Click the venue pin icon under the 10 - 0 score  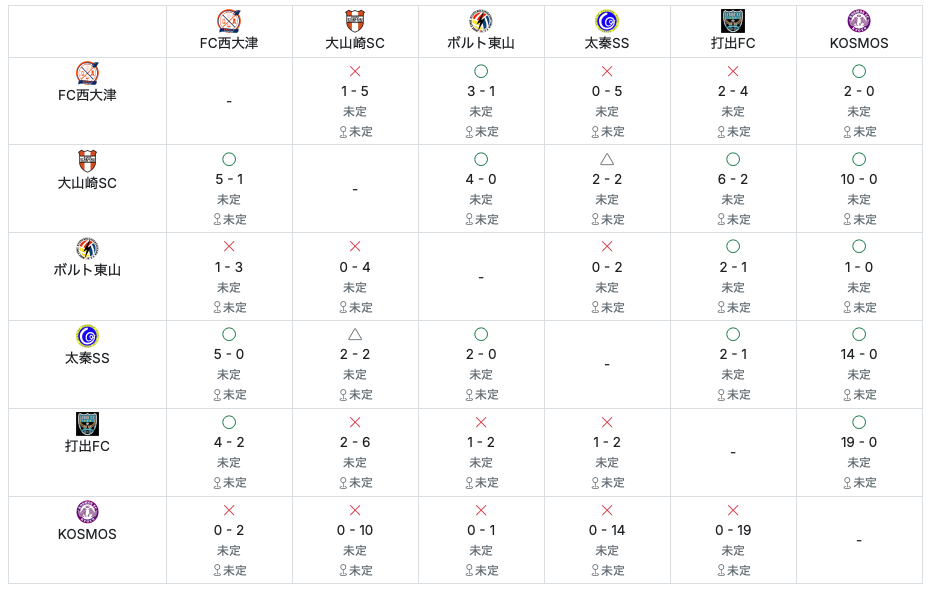[847, 219]
